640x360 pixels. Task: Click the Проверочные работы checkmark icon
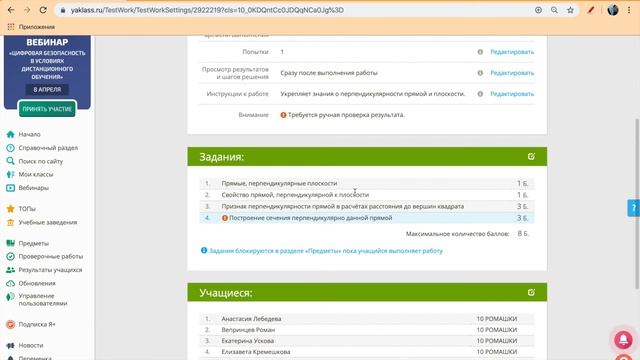11,256
